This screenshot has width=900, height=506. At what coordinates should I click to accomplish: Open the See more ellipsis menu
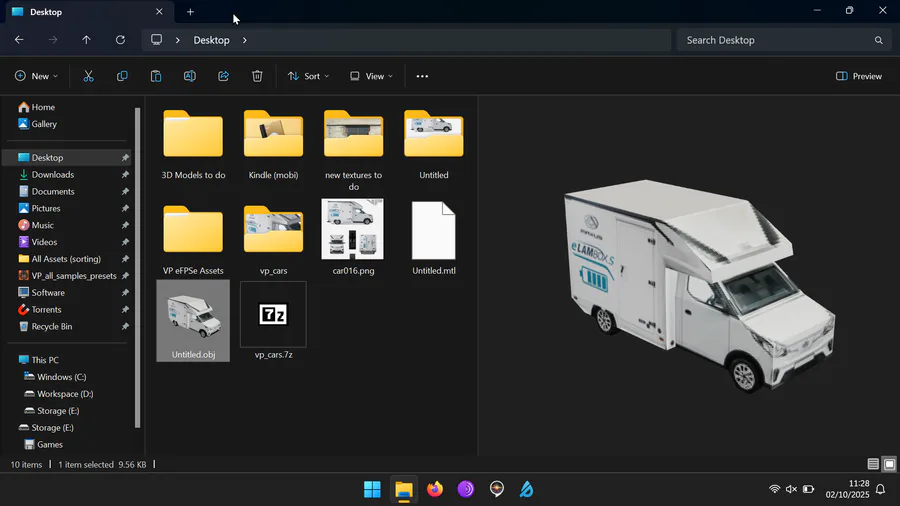422,76
